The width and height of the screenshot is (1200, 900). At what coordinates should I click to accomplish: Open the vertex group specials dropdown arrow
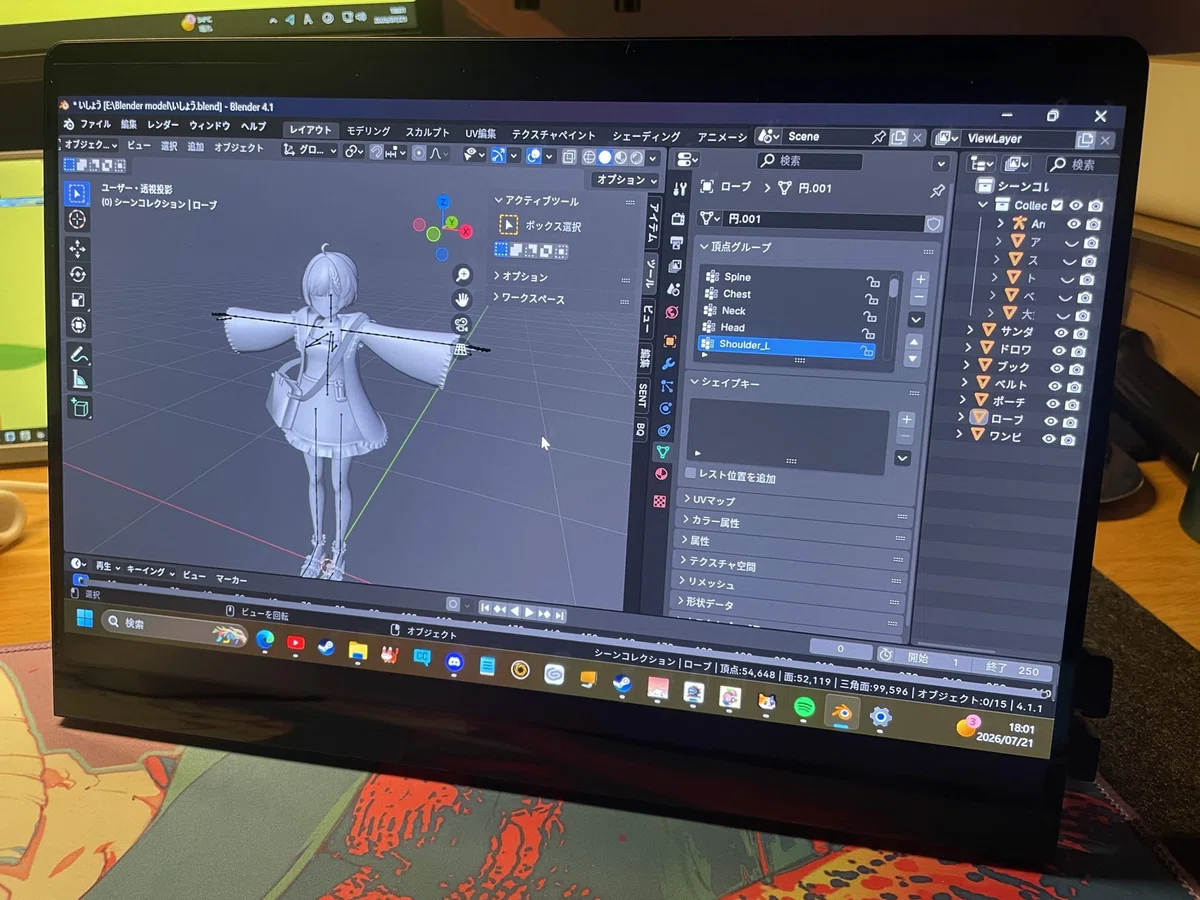coord(916,320)
